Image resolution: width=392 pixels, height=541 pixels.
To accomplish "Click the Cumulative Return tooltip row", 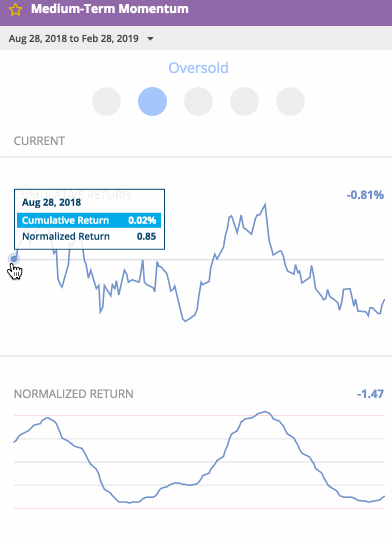I will (89, 220).
